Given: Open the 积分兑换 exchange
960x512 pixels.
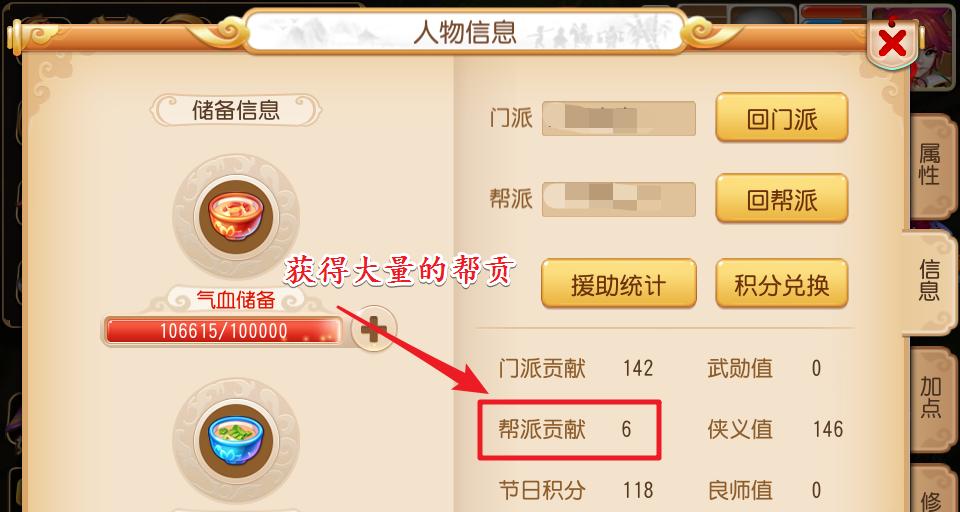Looking at the screenshot, I should click(x=782, y=284).
